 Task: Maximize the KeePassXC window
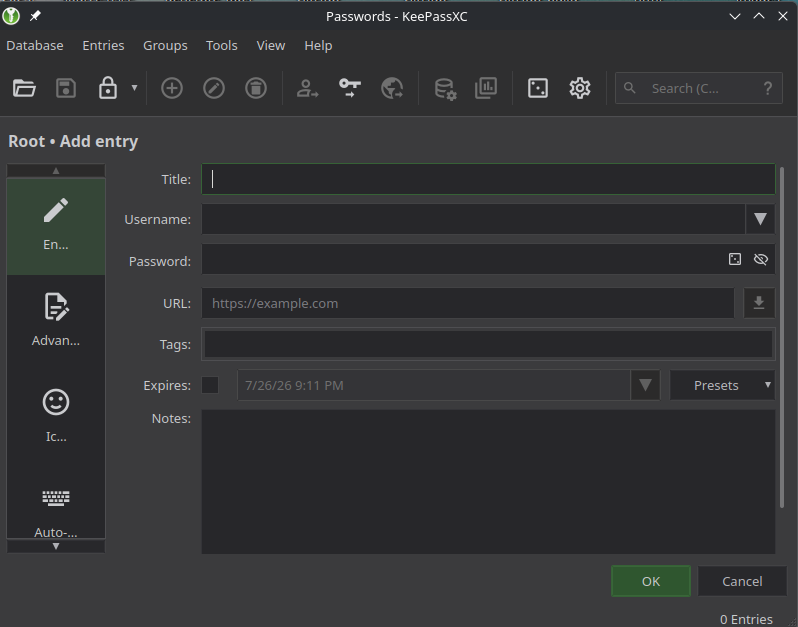point(759,16)
